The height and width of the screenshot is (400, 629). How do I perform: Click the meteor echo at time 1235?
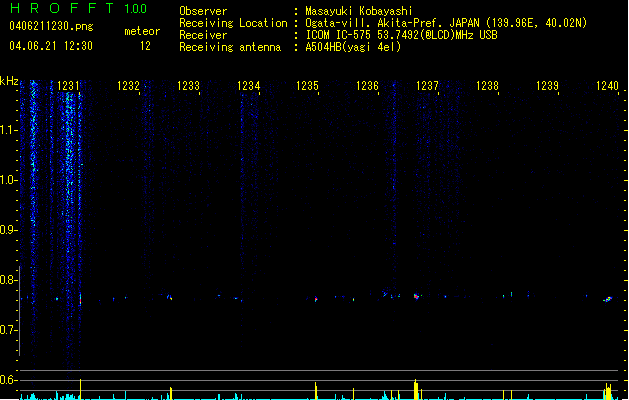316,299
